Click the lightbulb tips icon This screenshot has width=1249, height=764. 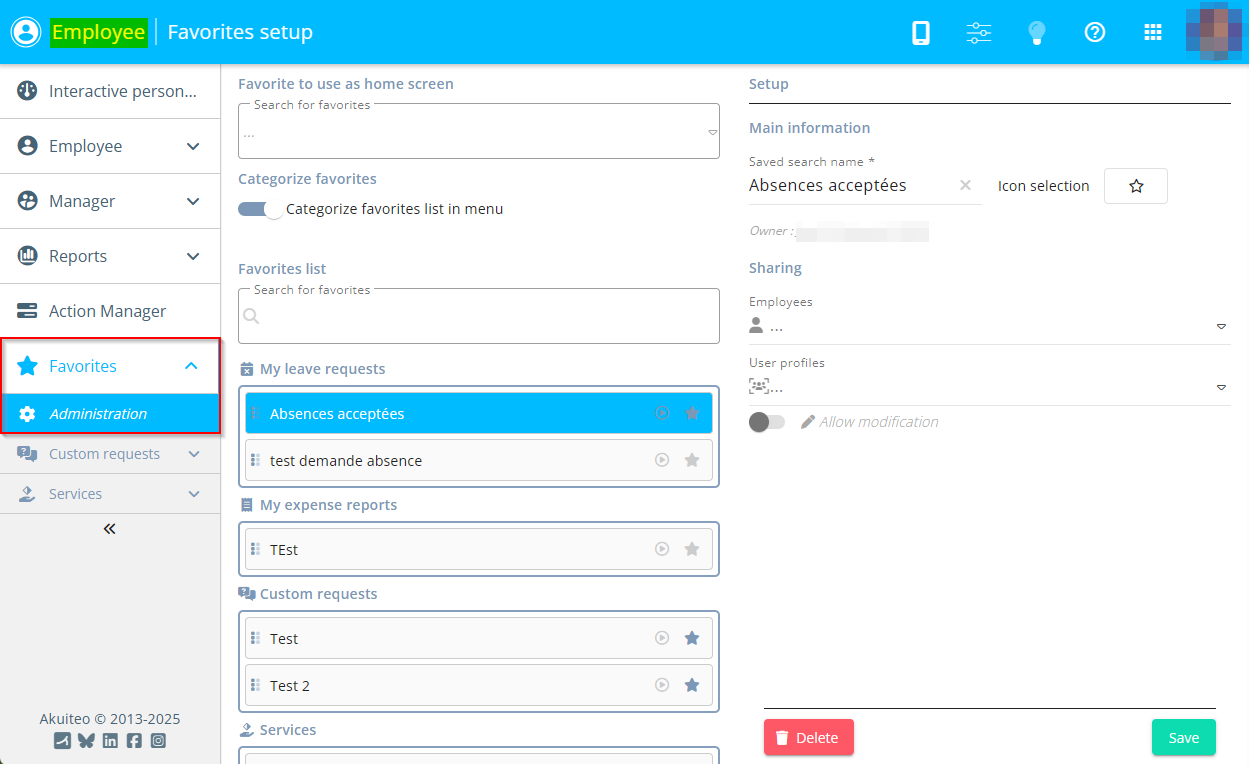(1037, 33)
